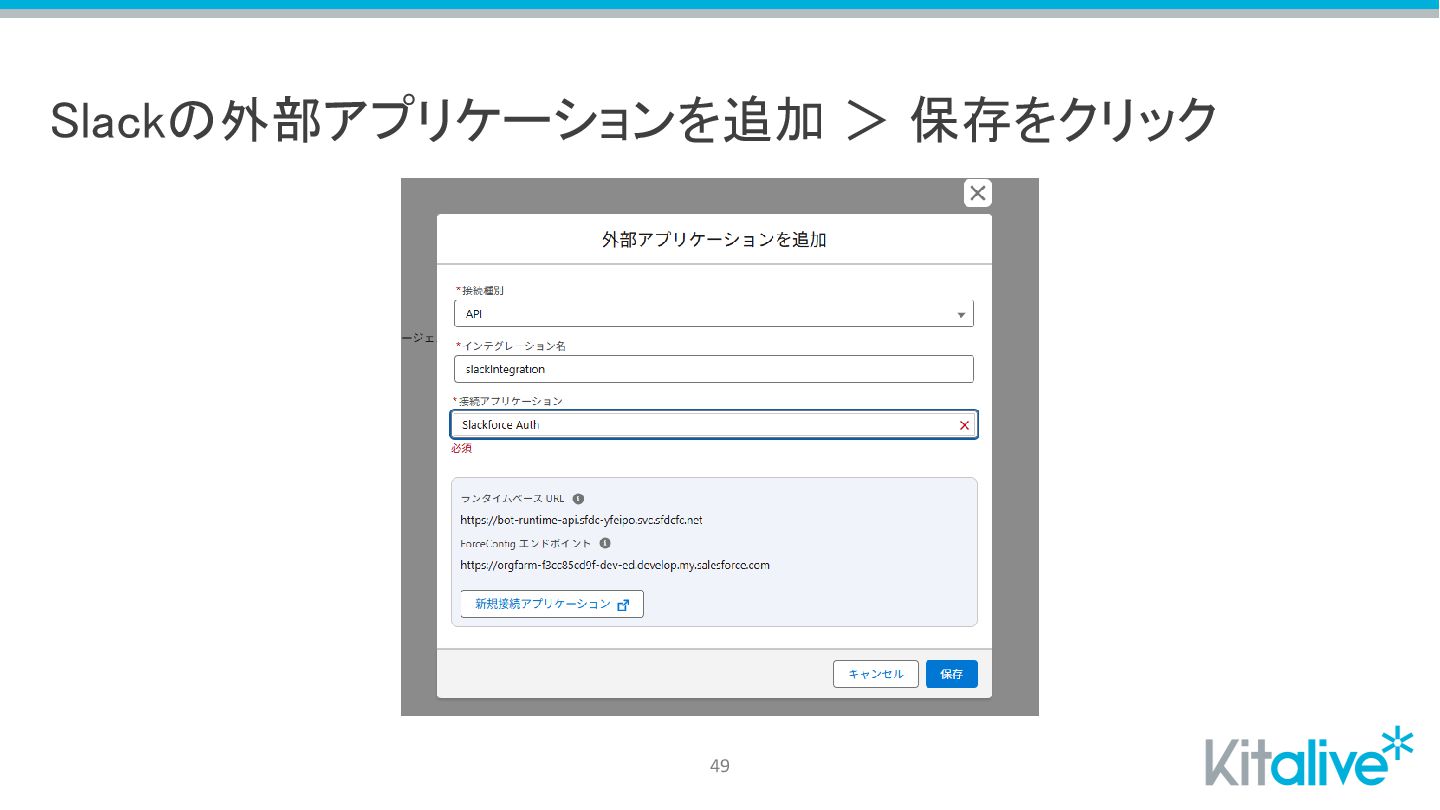Clear Slackforce Auth with red X
The width and height of the screenshot is (1440, 810).
point(964,425)
